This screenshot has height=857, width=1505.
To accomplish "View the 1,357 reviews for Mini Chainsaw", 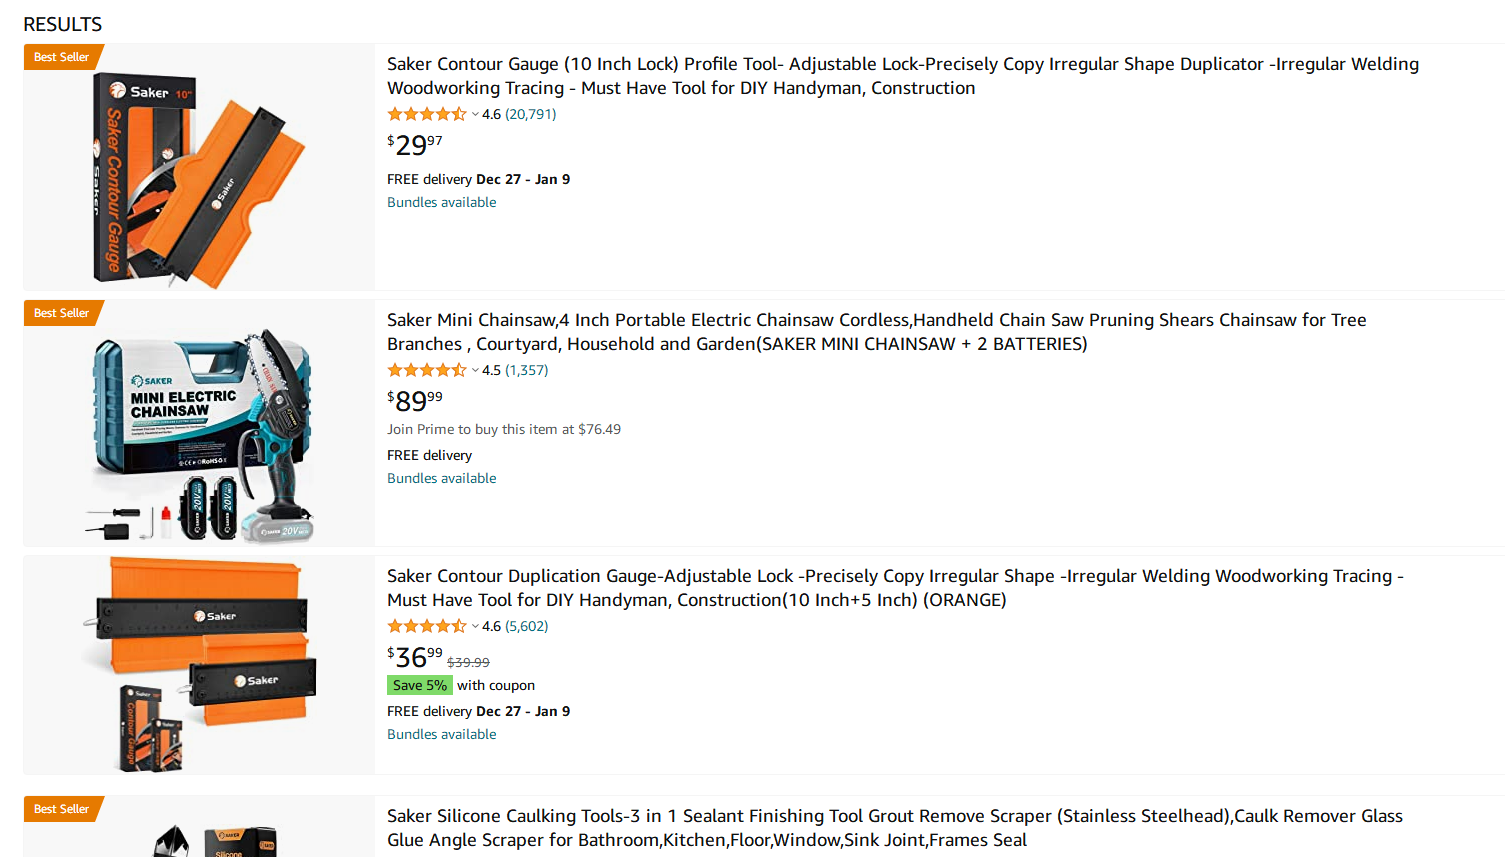I will coord(527,370).
